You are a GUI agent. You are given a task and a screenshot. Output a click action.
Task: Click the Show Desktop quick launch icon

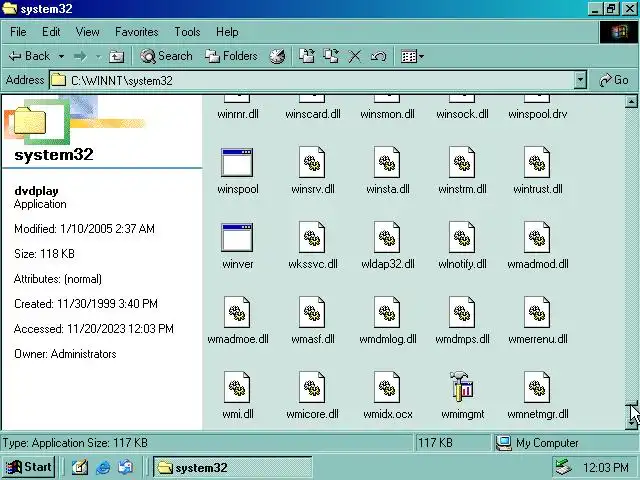(x=80, y=467)
